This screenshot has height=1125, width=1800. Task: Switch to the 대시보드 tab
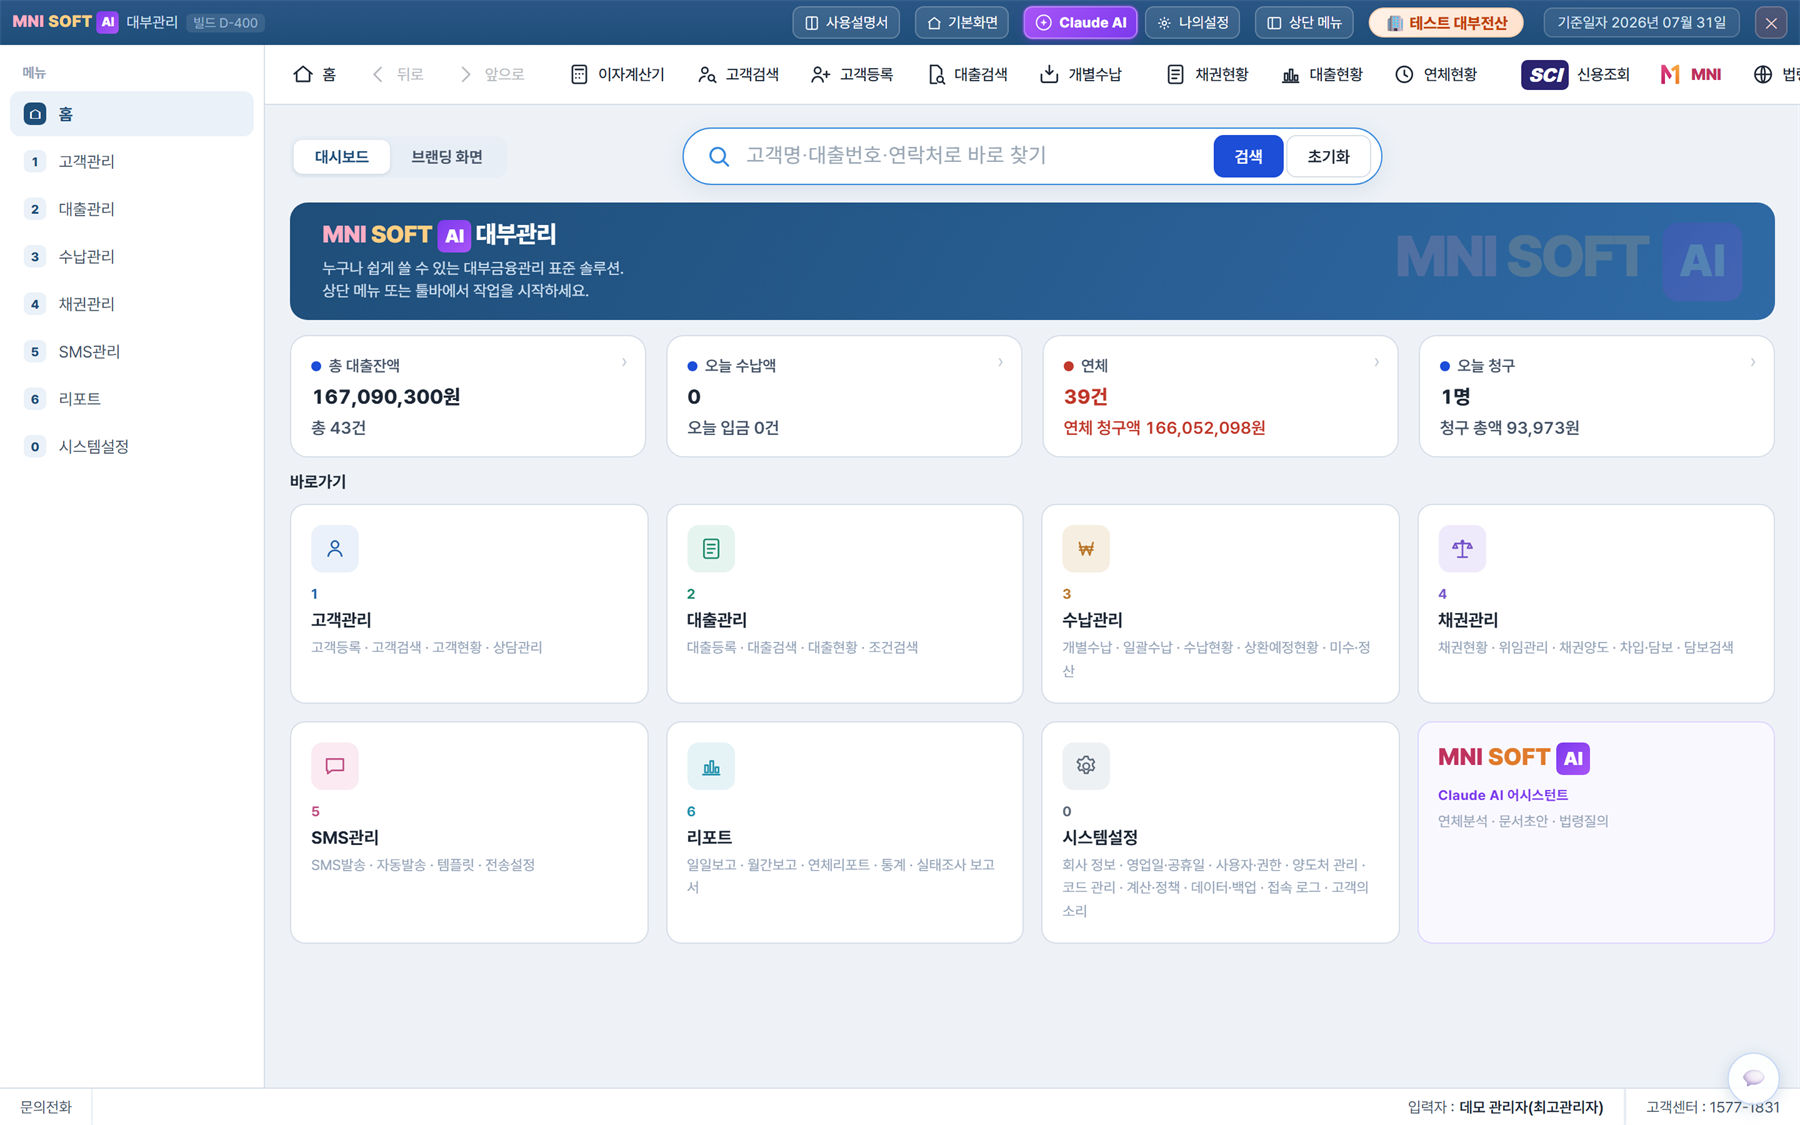pyautogui.click(x=342, y=156)
